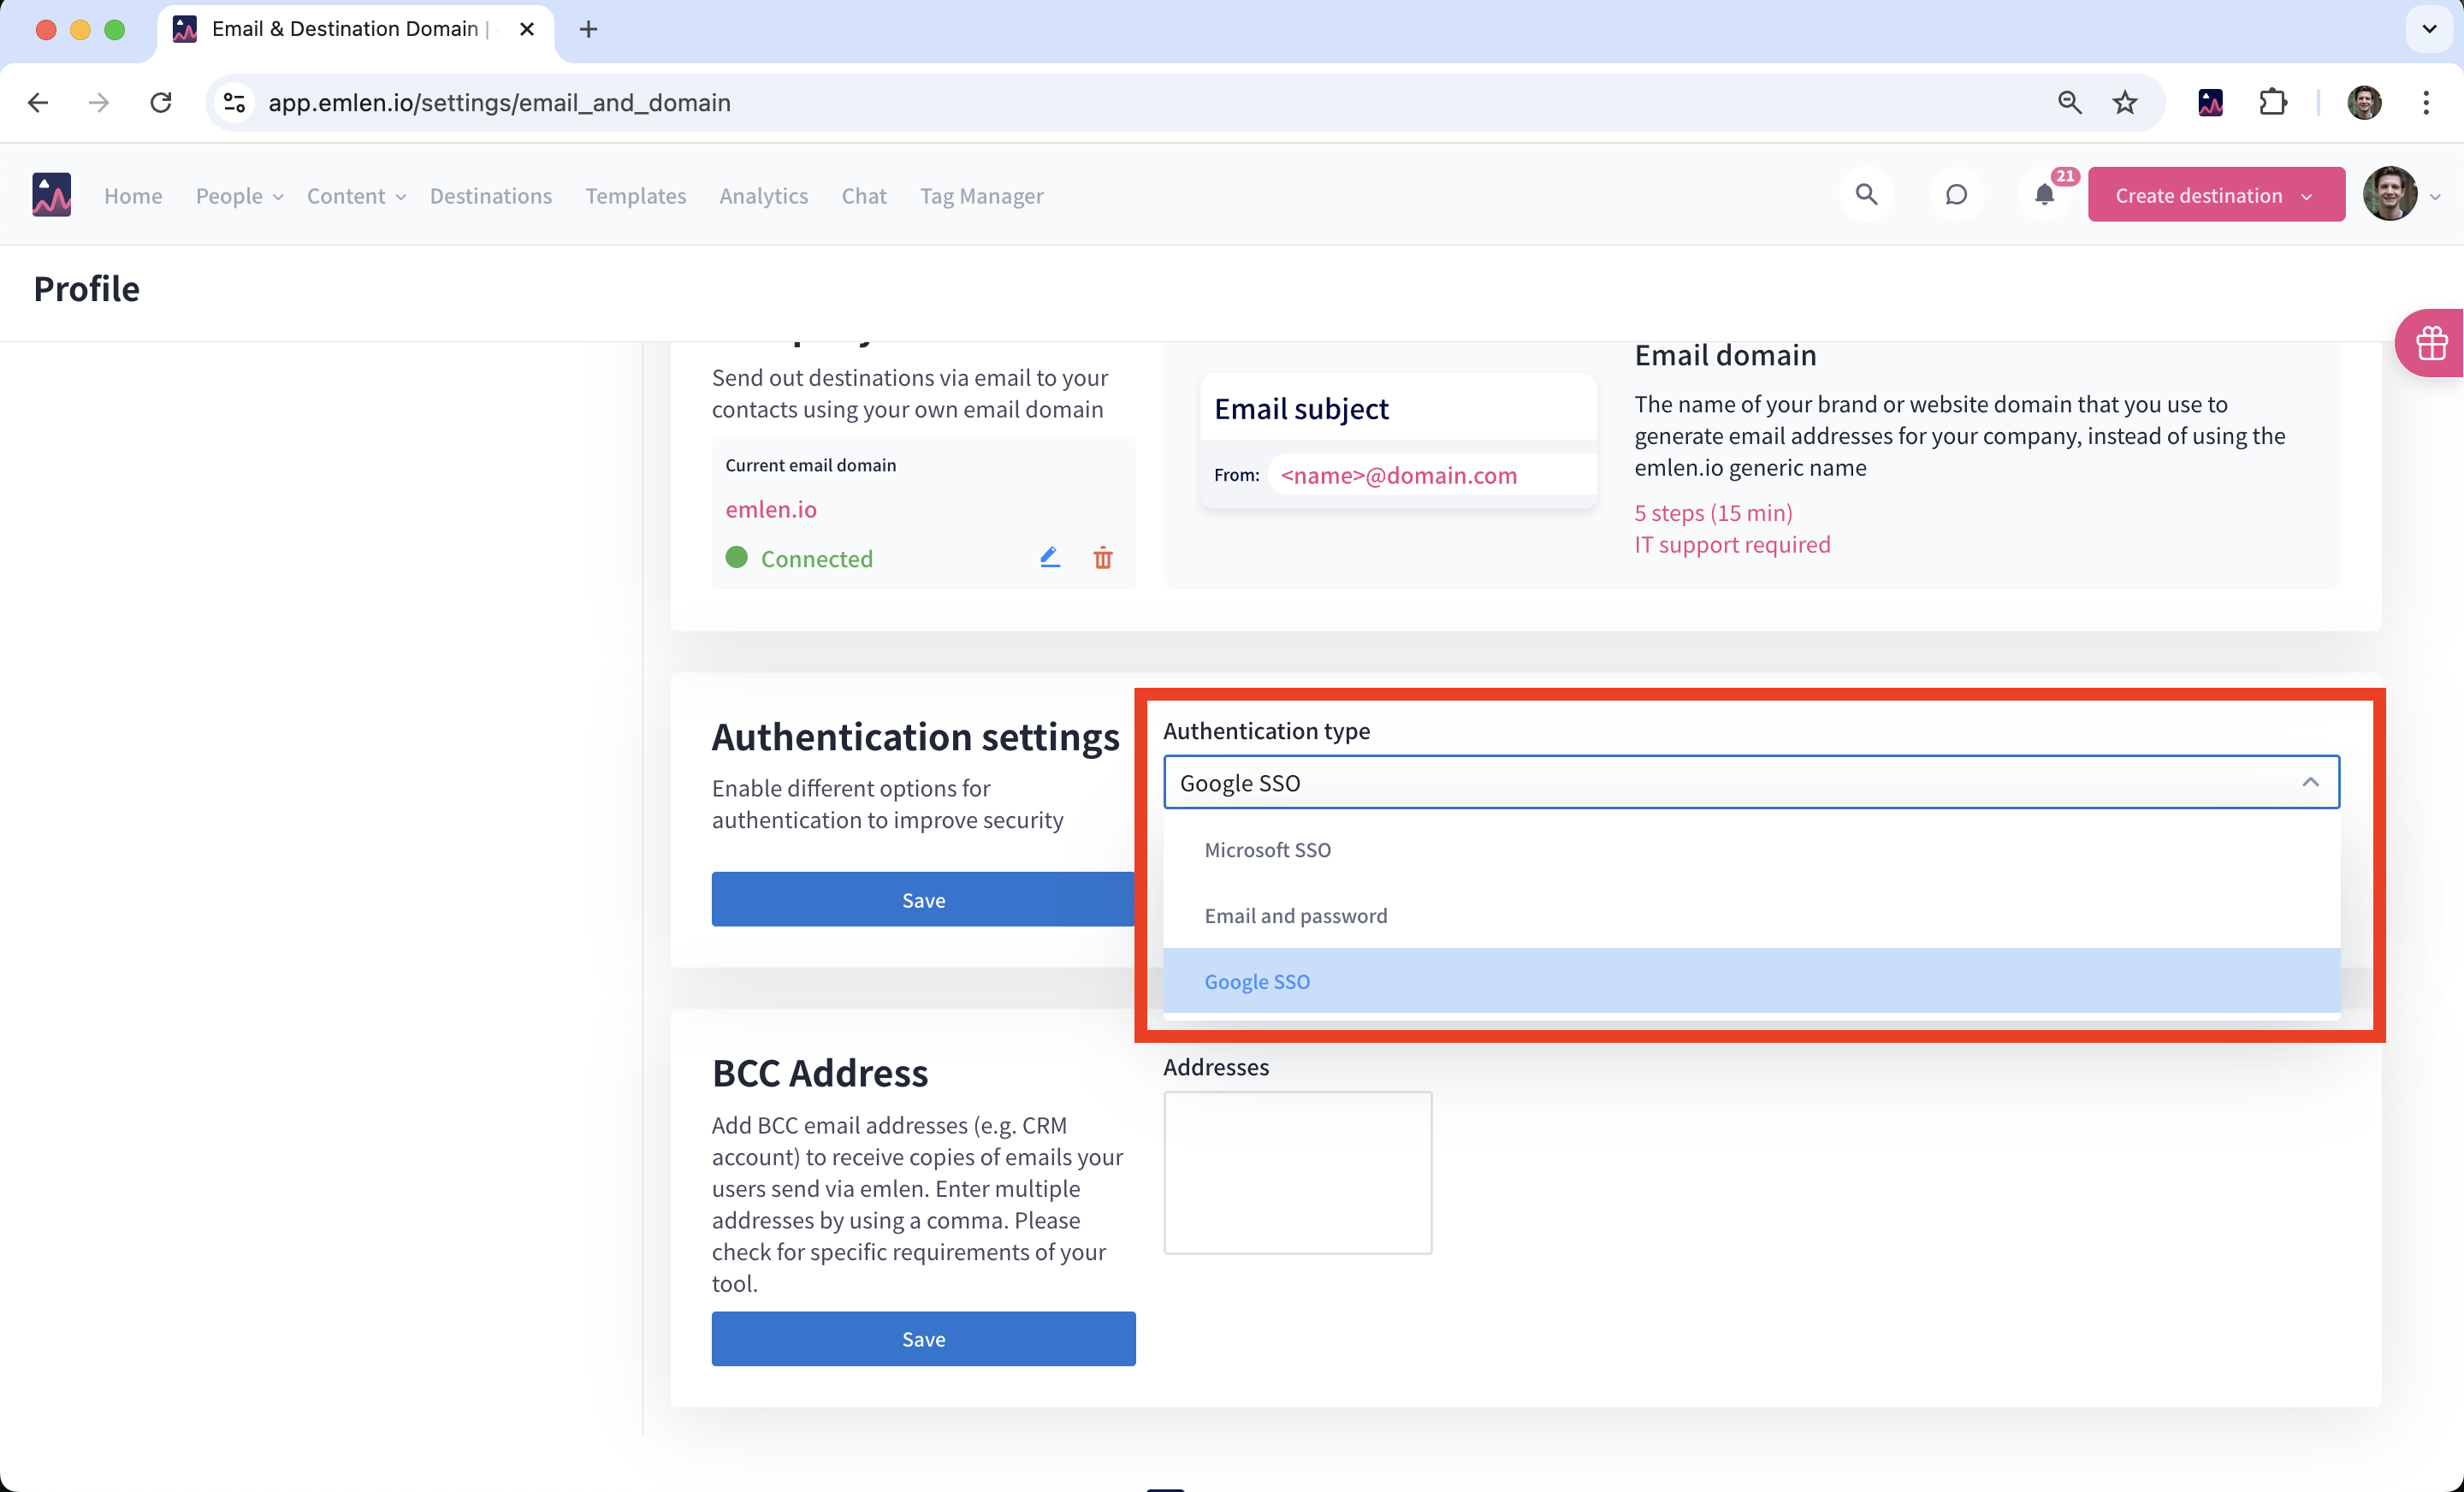The image size is (2464, 1492).
Task: Open browser extensions puzzle icon
Action: 2272,102
